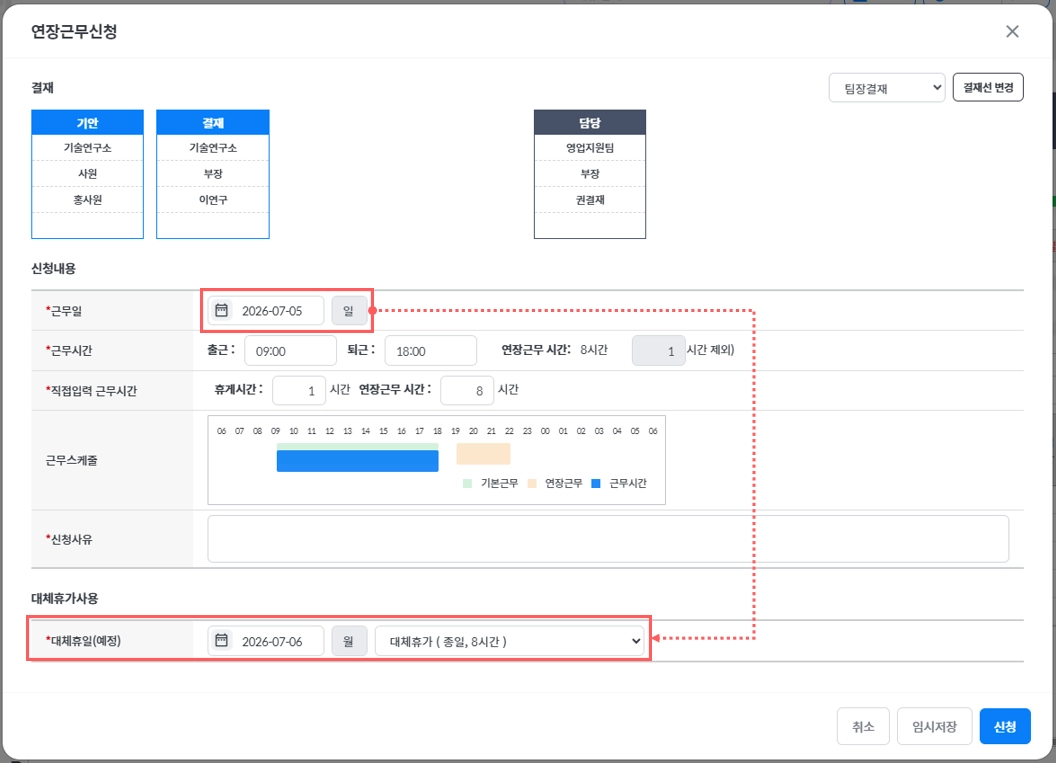Click the 근무스케줄 row label

tap(71, 461)
